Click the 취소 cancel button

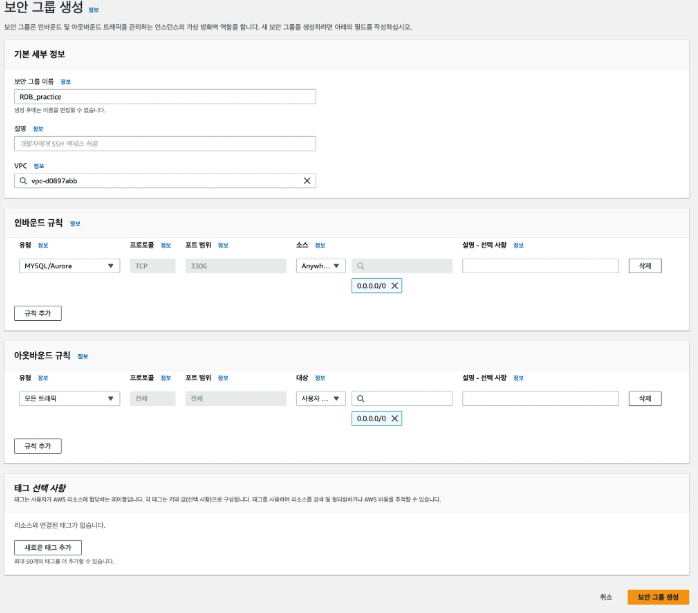(606, 597)
